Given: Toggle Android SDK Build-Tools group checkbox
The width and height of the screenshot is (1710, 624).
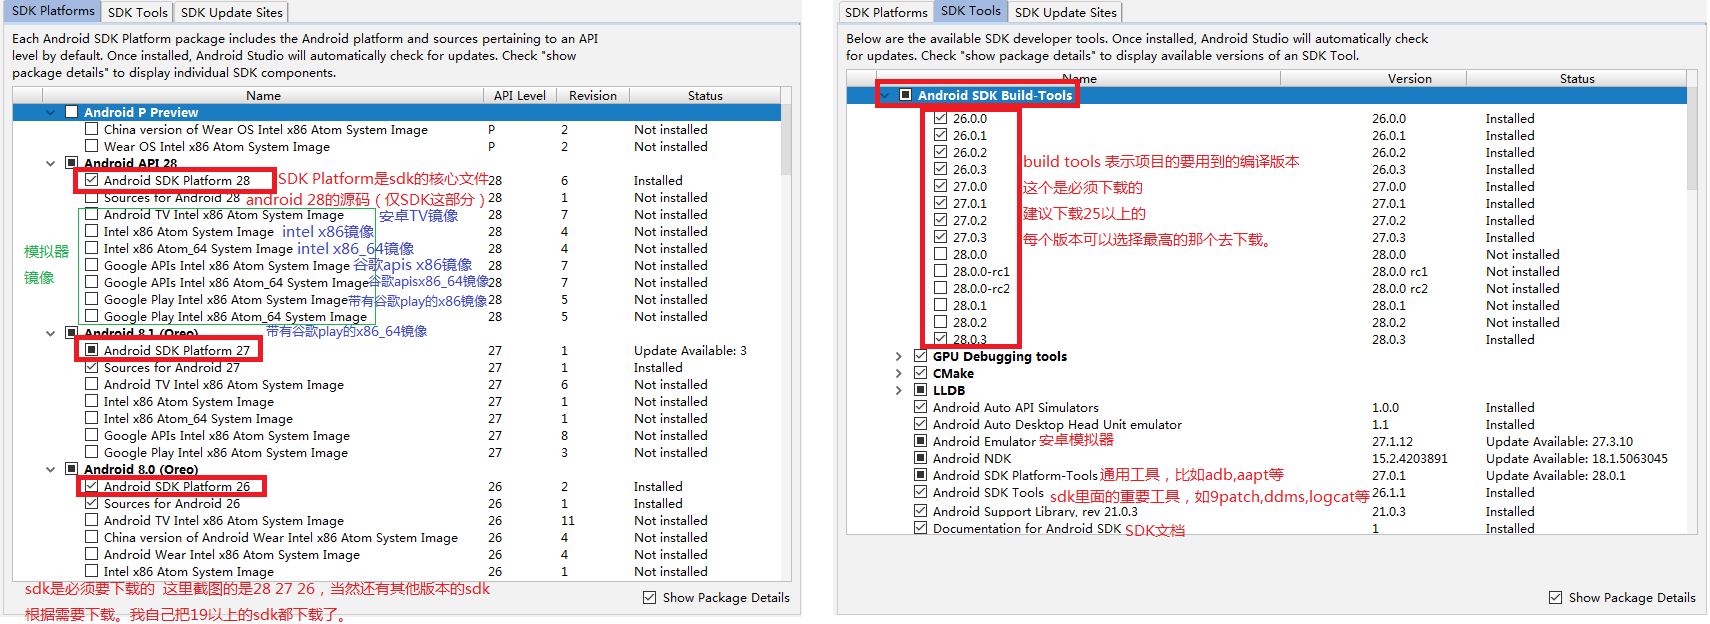Looking at the screenshot, I should [x=905, y=95].
